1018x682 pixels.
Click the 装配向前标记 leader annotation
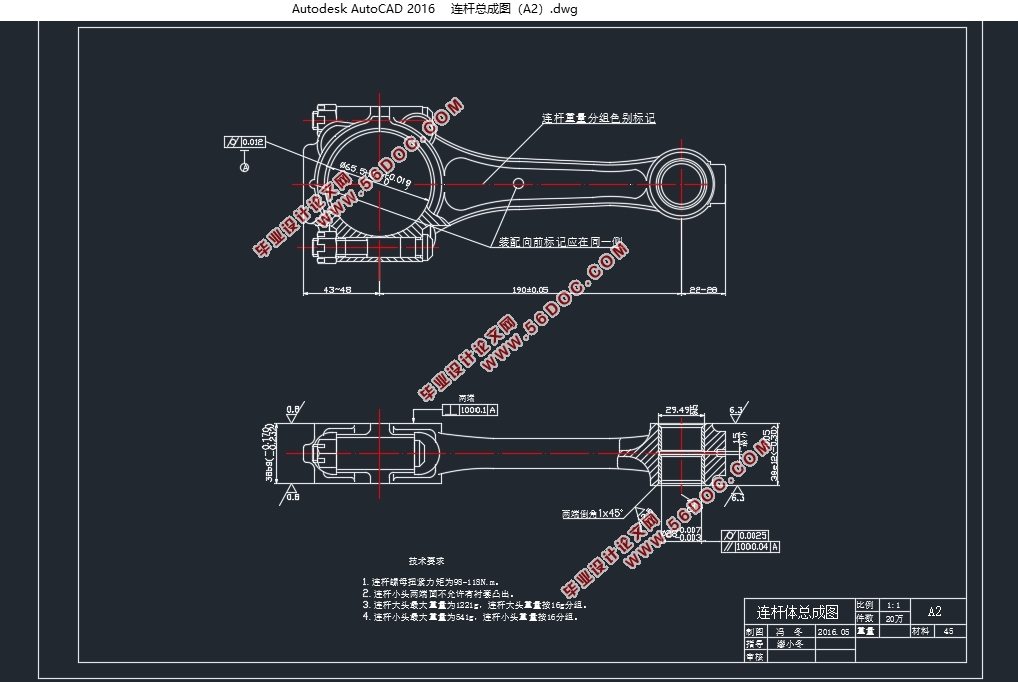pos(560,242)
